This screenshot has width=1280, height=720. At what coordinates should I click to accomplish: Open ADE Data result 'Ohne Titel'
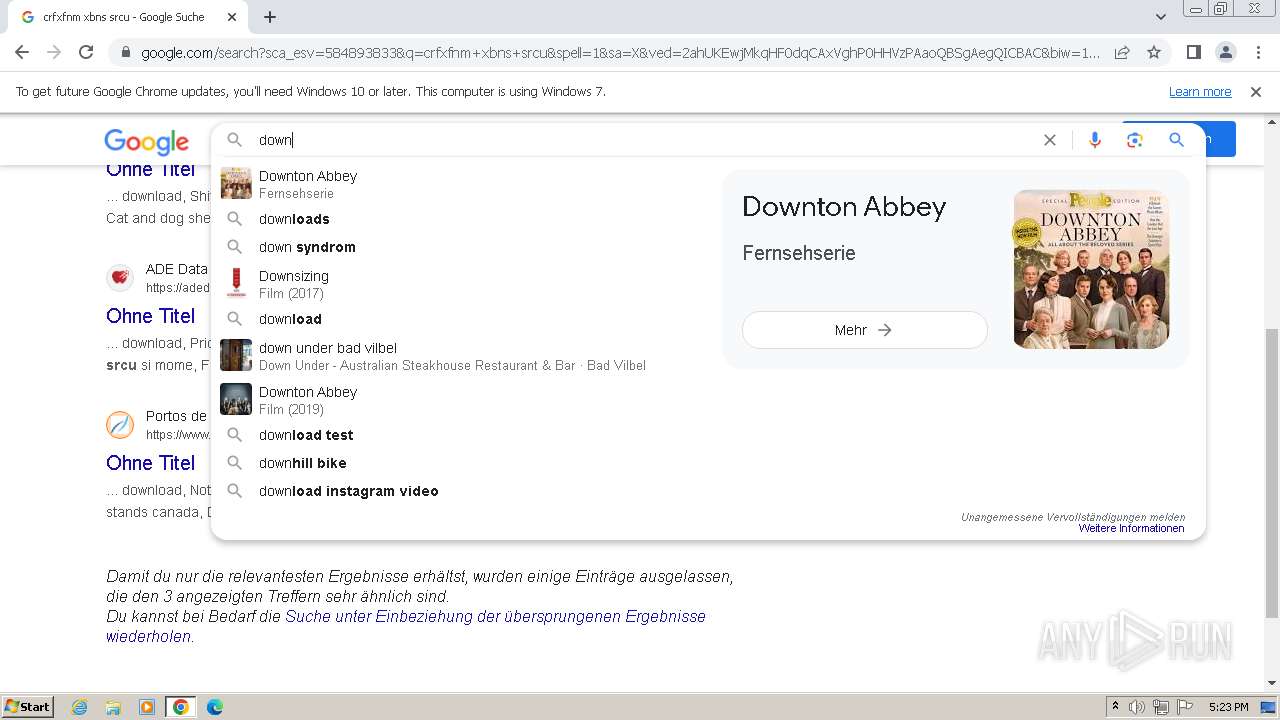coord(150,316)
